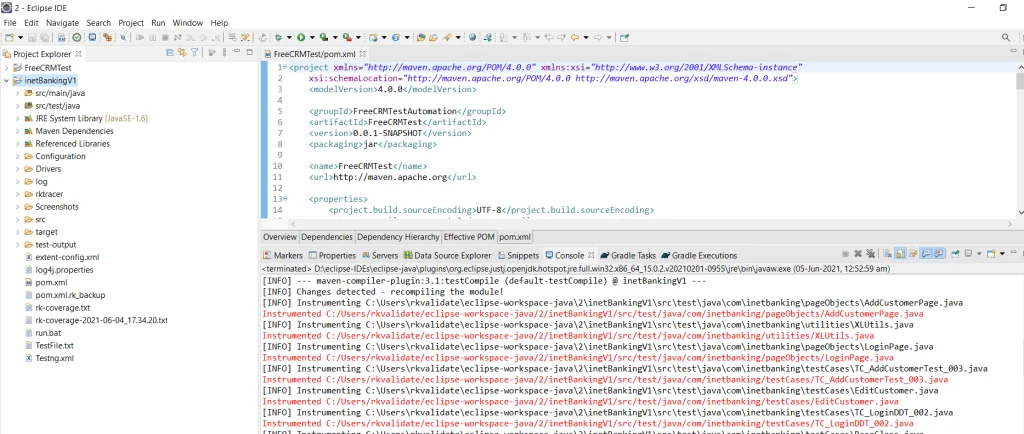The width and height of the screenshot is (1024, 434).
Task: Select the Screenshots folder
Action: click(x=56, y=207)
